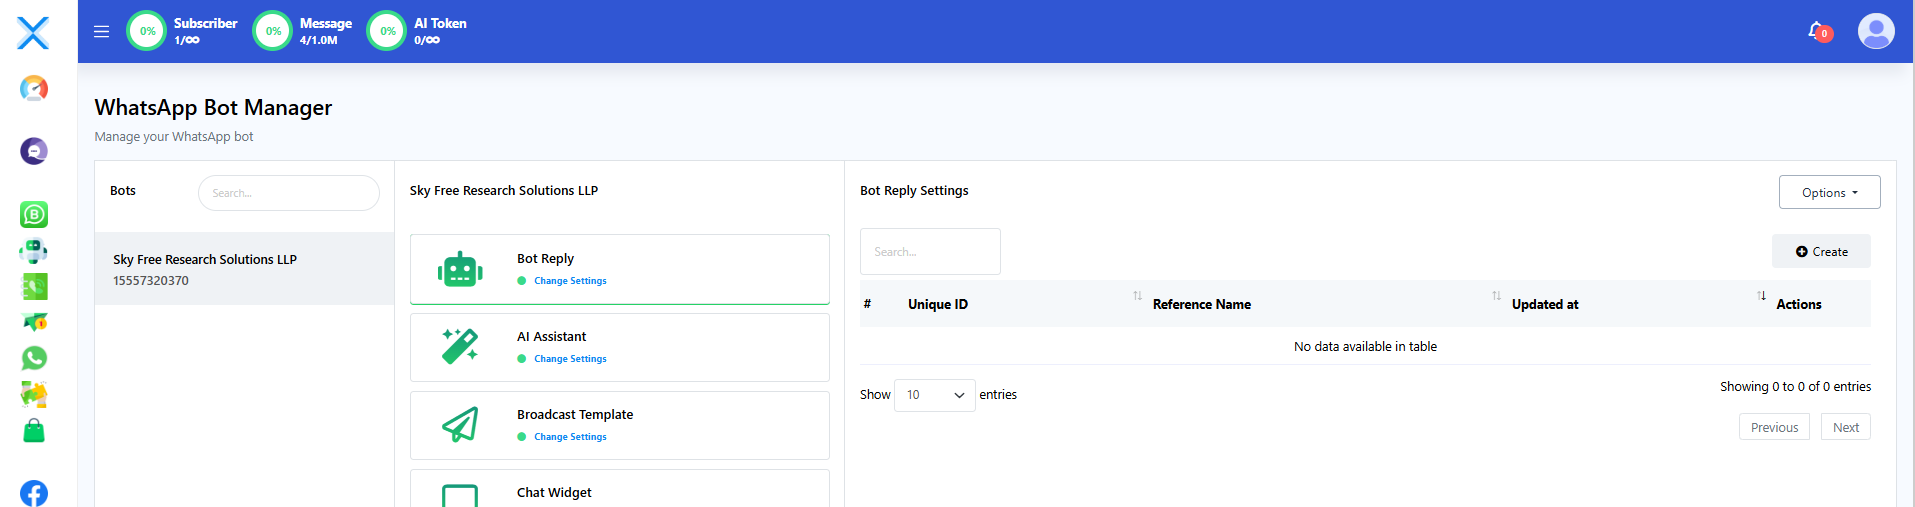This screenshot has width=1915, height=507.
Task: Click the hamburger menu icon
Action: 101,31
